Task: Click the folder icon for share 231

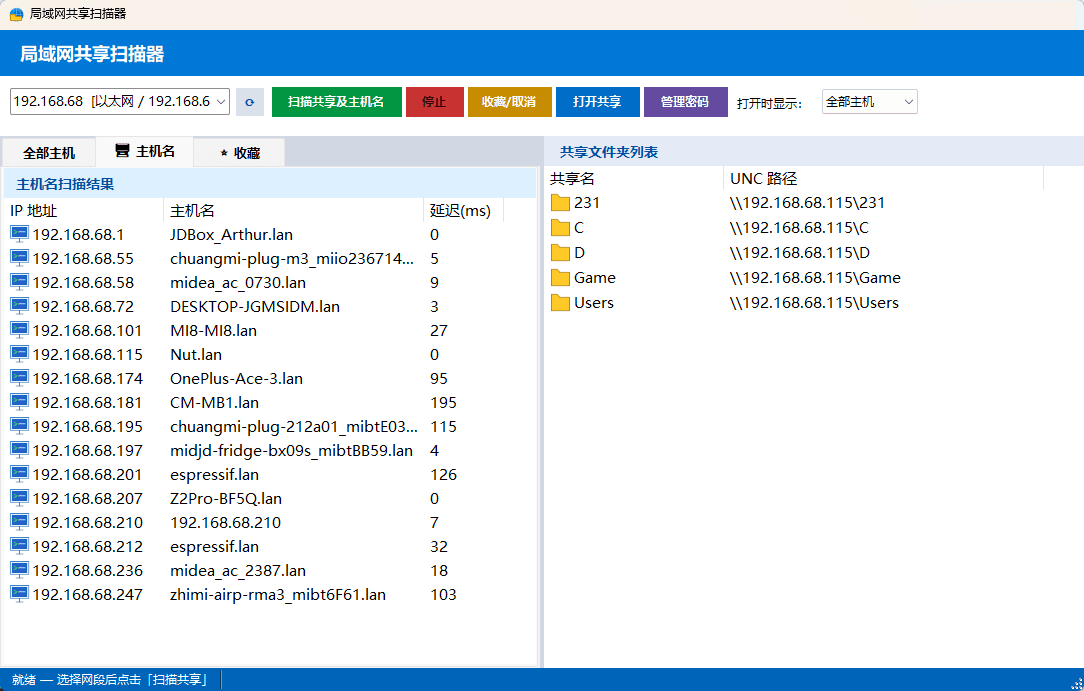Action: tap(560, 203)
